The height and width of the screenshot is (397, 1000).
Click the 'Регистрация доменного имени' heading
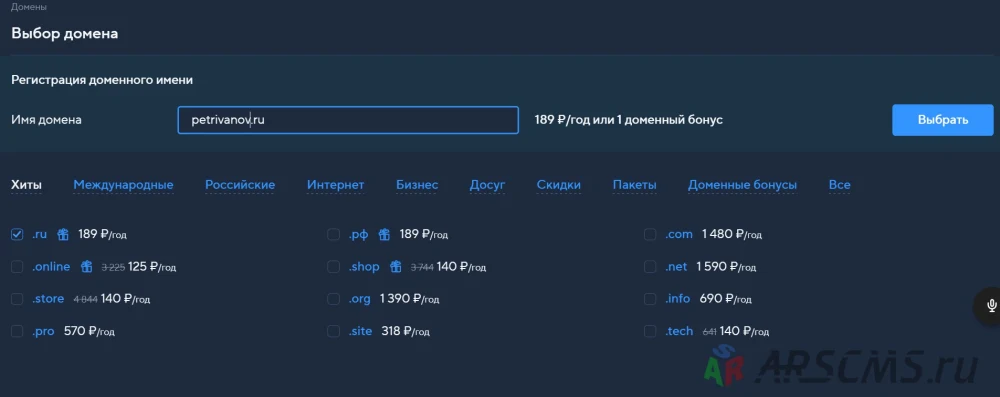(x=102, y=80)
